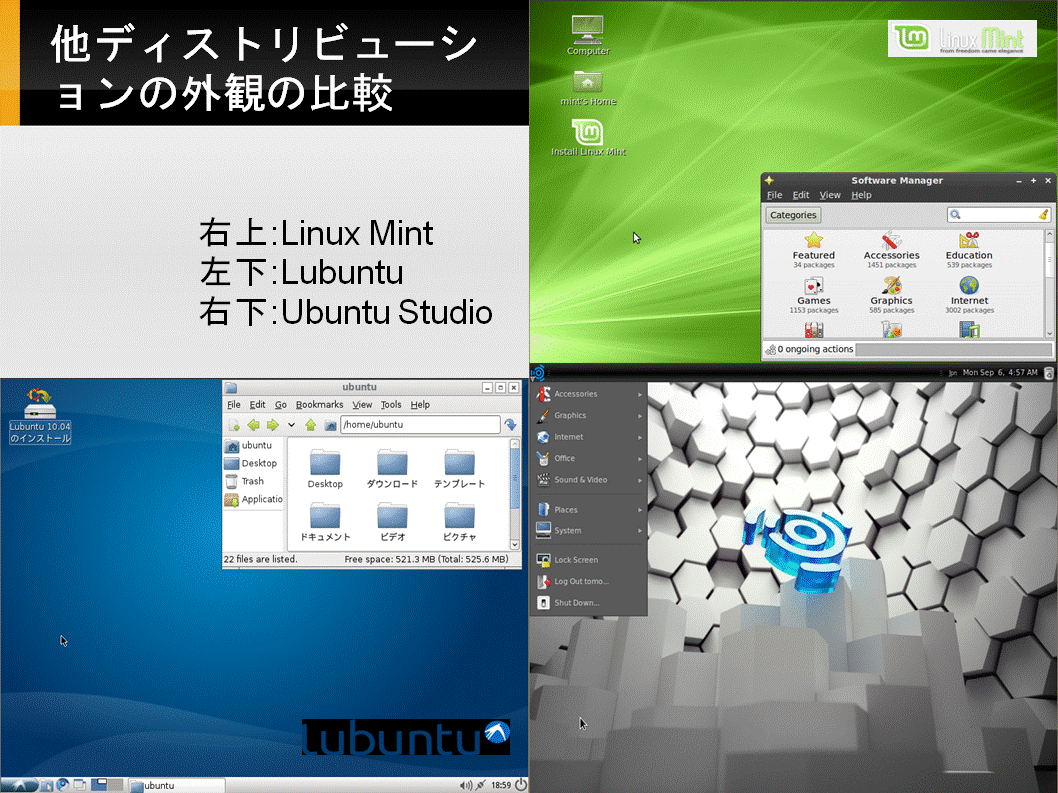
Task: Click the green back arrow in file manager
Action: 254,425
